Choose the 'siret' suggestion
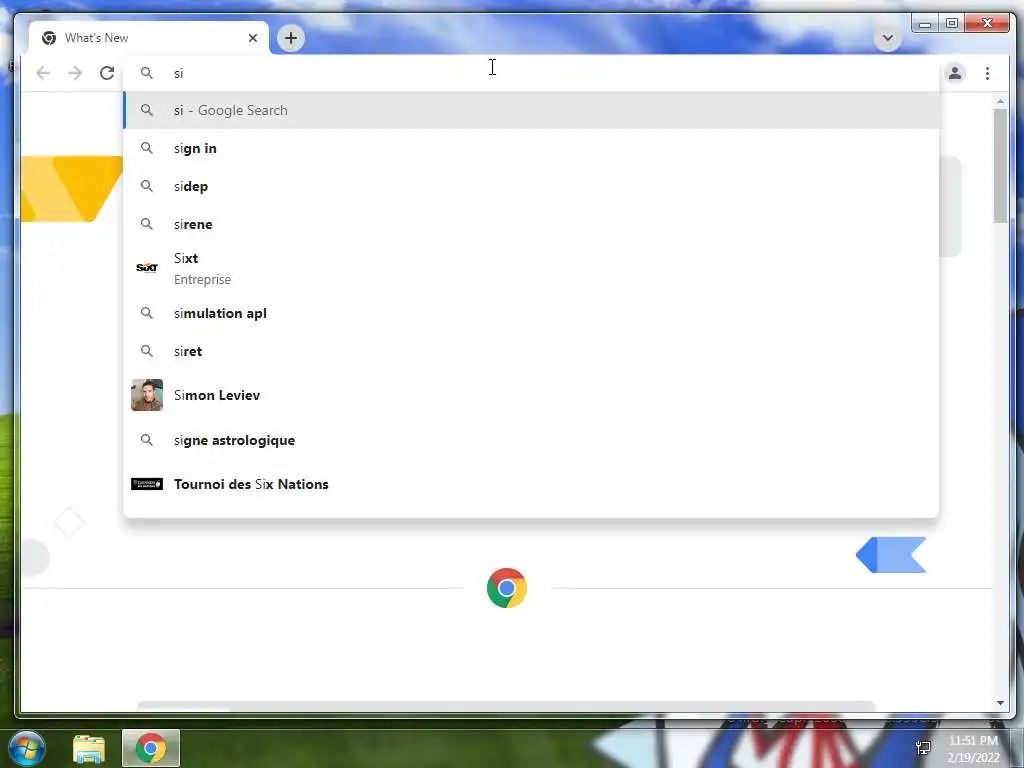 (x=531, y=351)
